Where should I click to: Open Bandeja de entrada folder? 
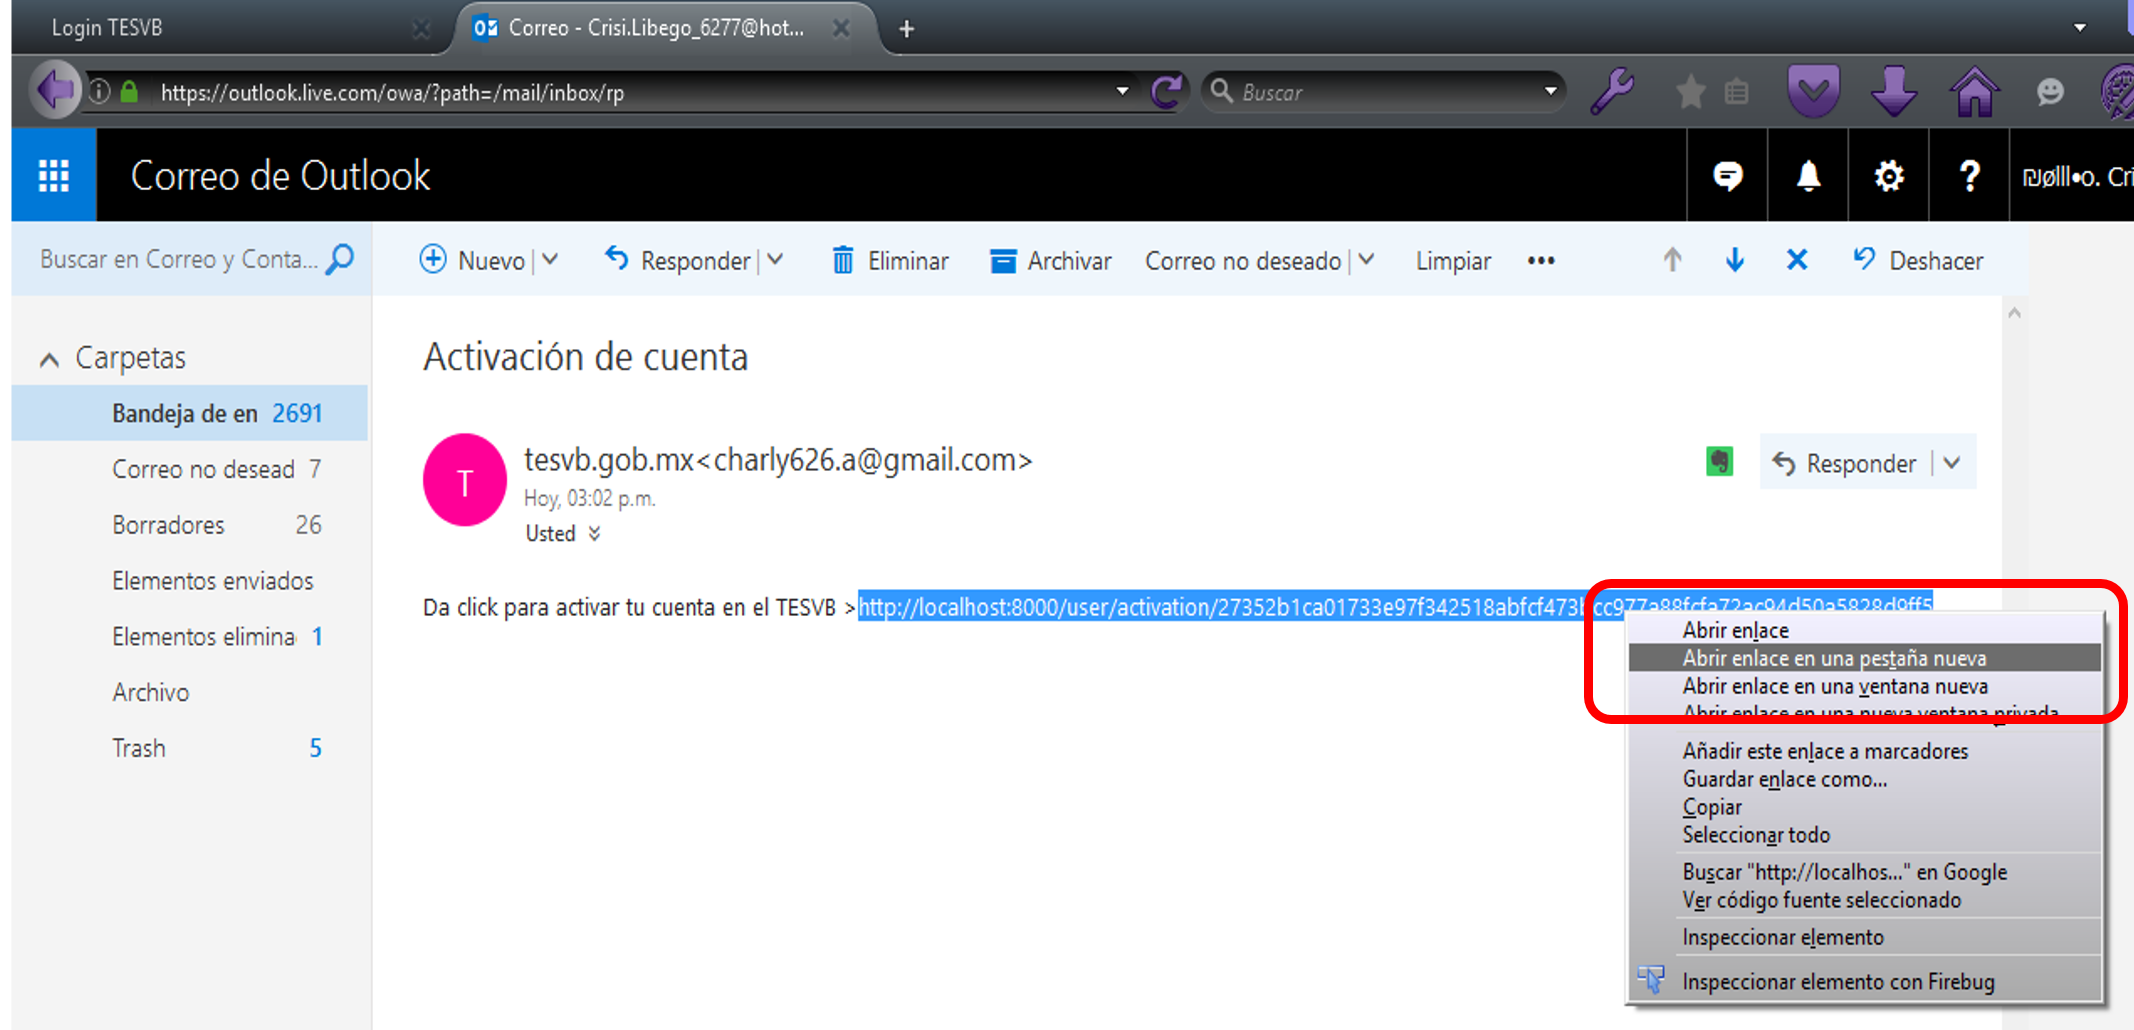(x=190, y=413)
